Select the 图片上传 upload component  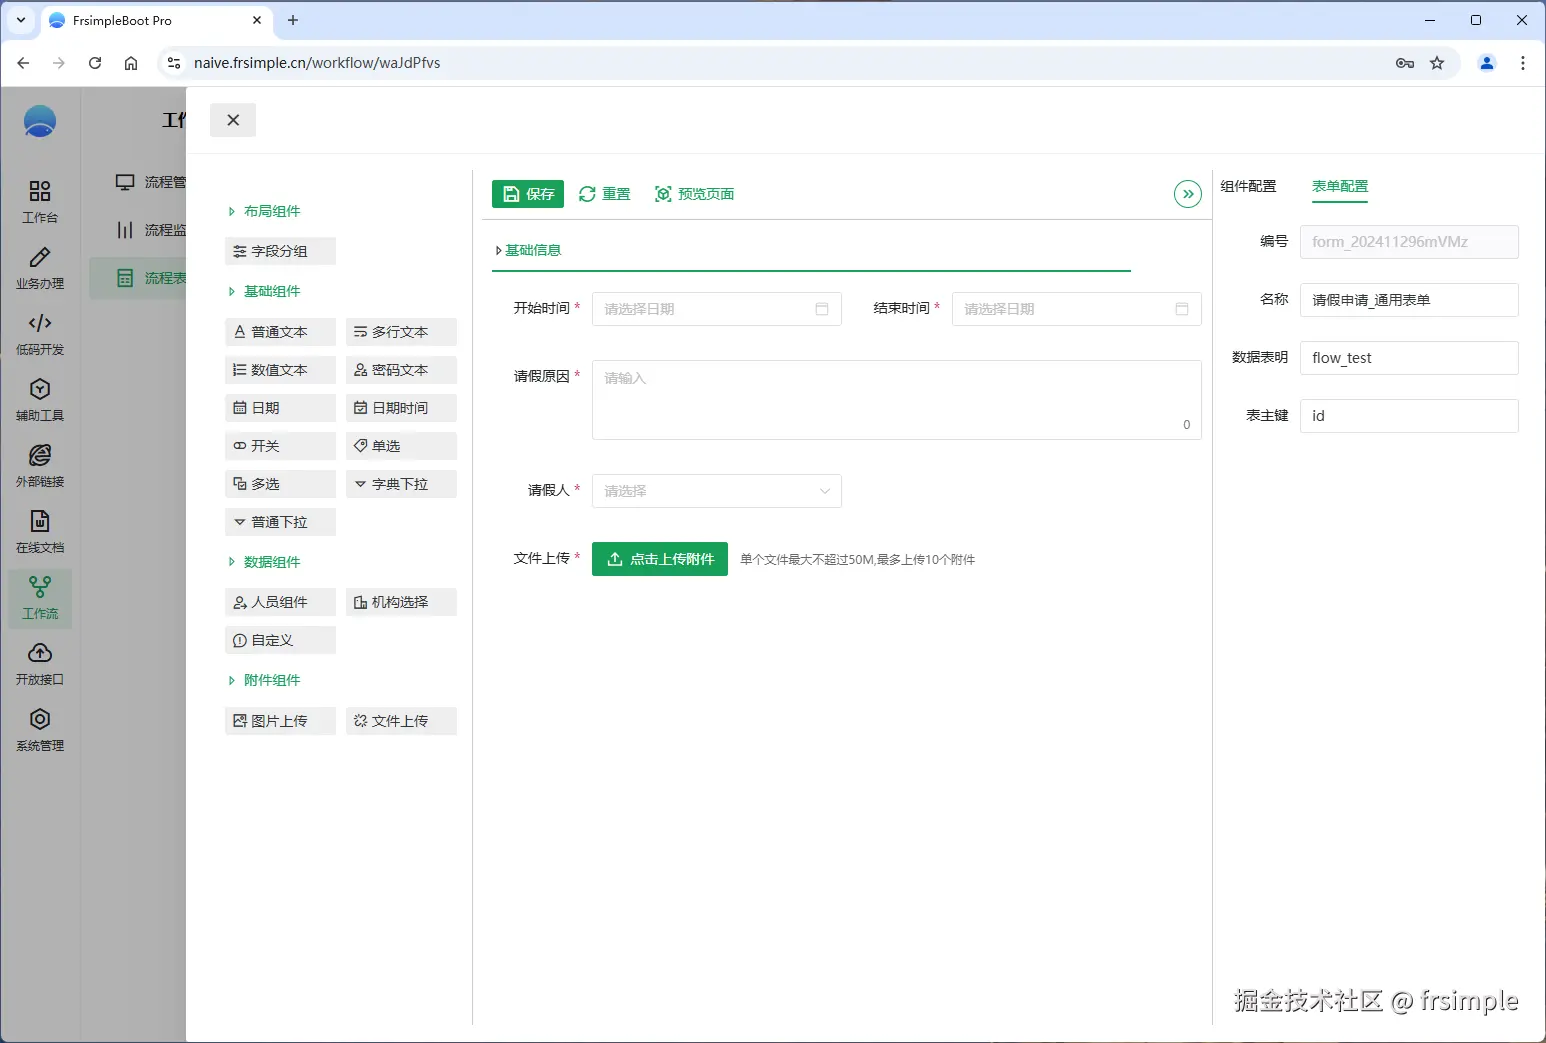click(280, 720)
